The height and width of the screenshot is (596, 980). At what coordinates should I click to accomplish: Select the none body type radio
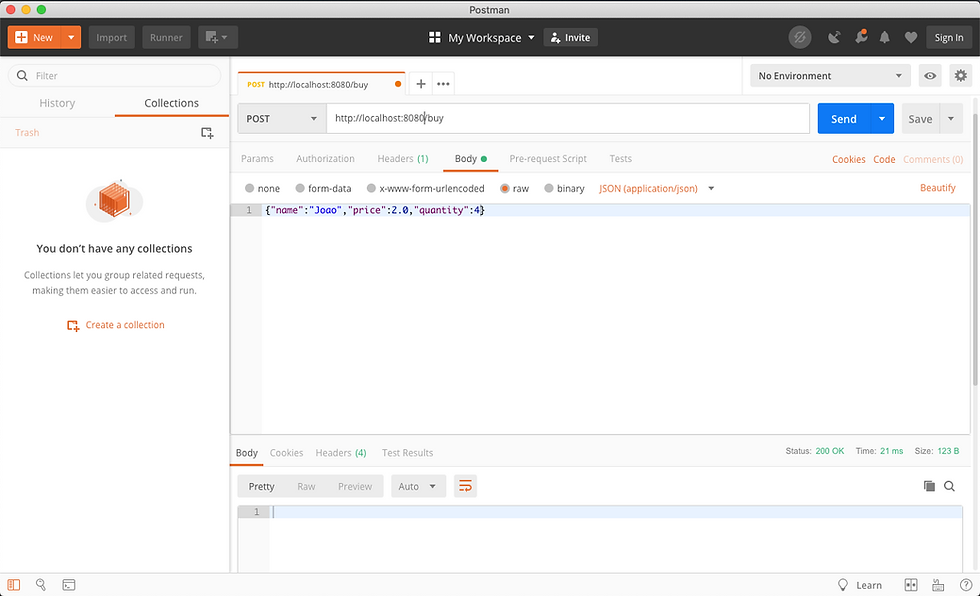(250, 188)
